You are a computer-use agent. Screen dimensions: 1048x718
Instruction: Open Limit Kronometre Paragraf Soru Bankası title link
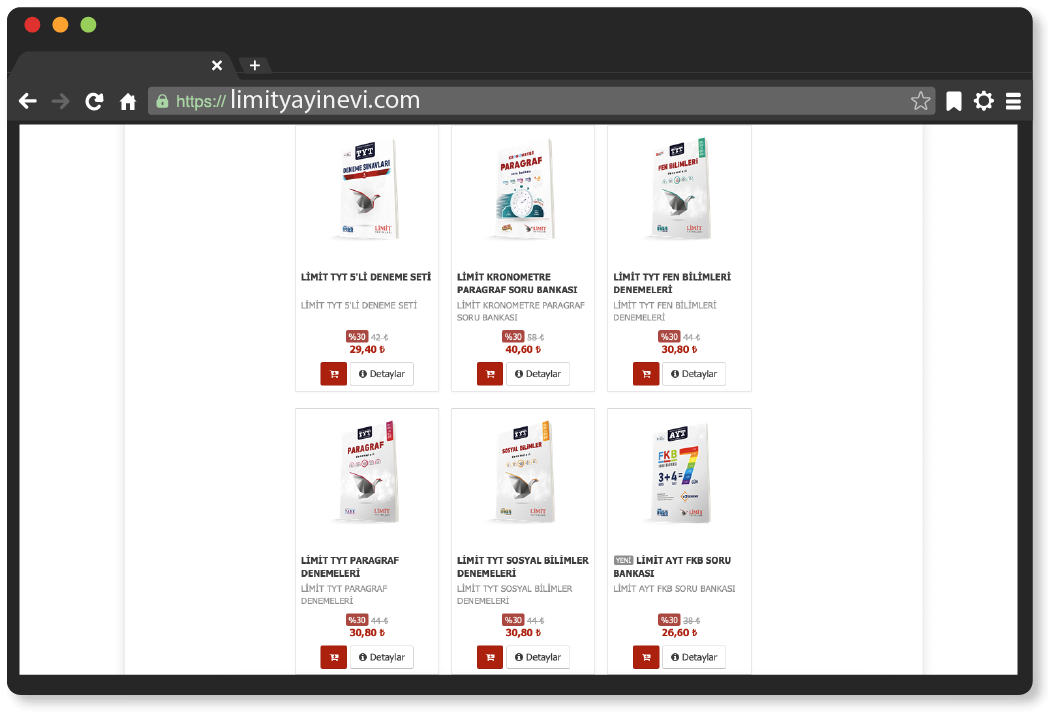[x=517, y=283]
